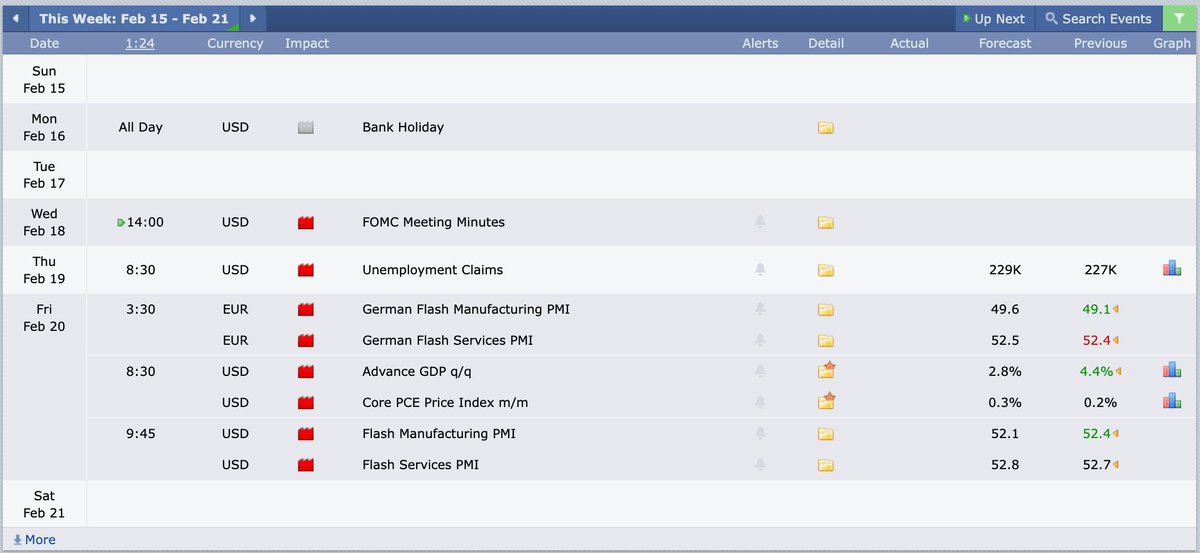Open Bank Holiday detail folder
Viewport: 1200px width, 553px height.
click(x=825, y=127)
